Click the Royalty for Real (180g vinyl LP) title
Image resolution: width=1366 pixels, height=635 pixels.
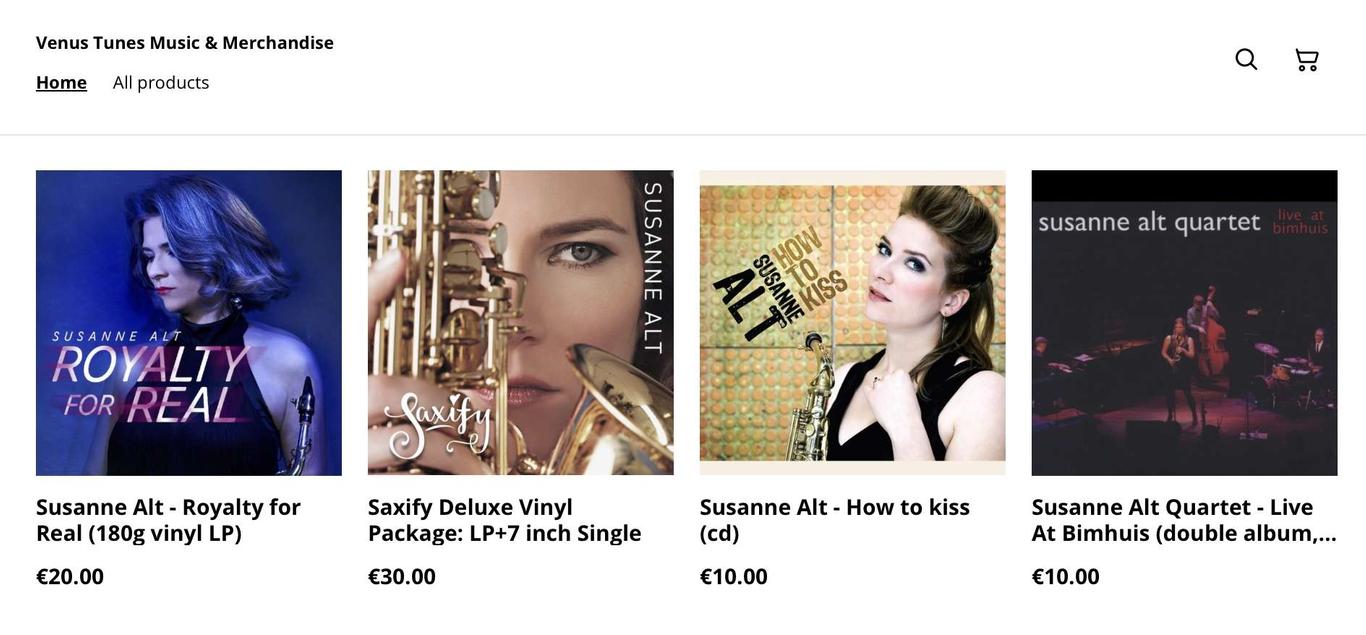pos(168,520)
